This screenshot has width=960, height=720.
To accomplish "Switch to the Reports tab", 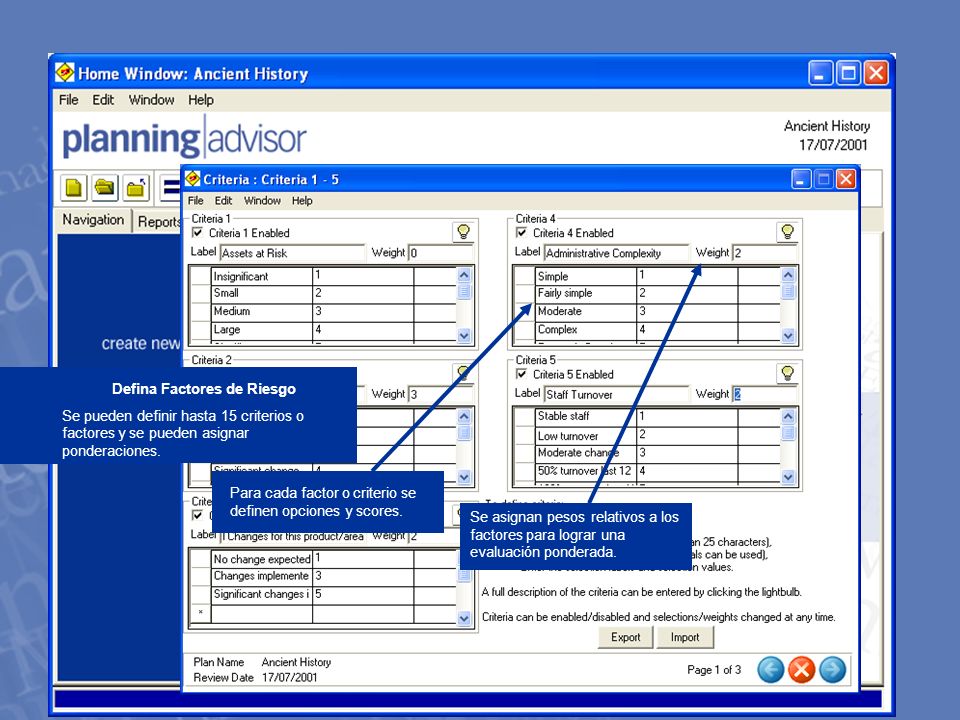I will tap(157, 222).
